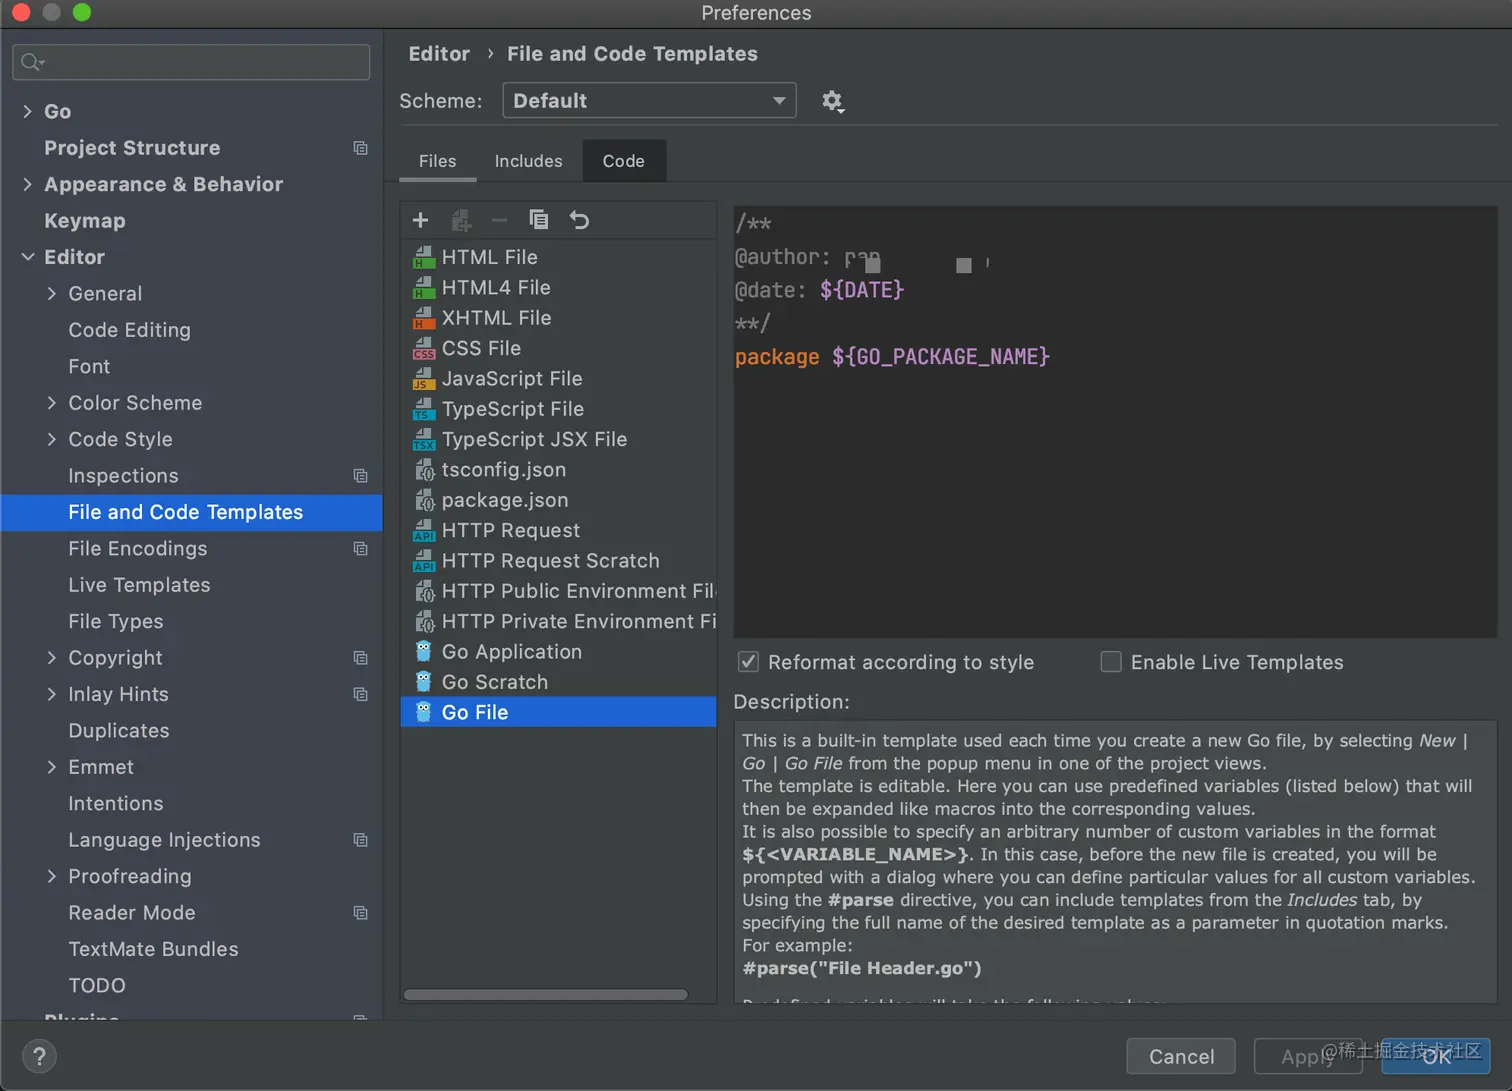Click the Go Application gopher icon

(x=424, y=652)
